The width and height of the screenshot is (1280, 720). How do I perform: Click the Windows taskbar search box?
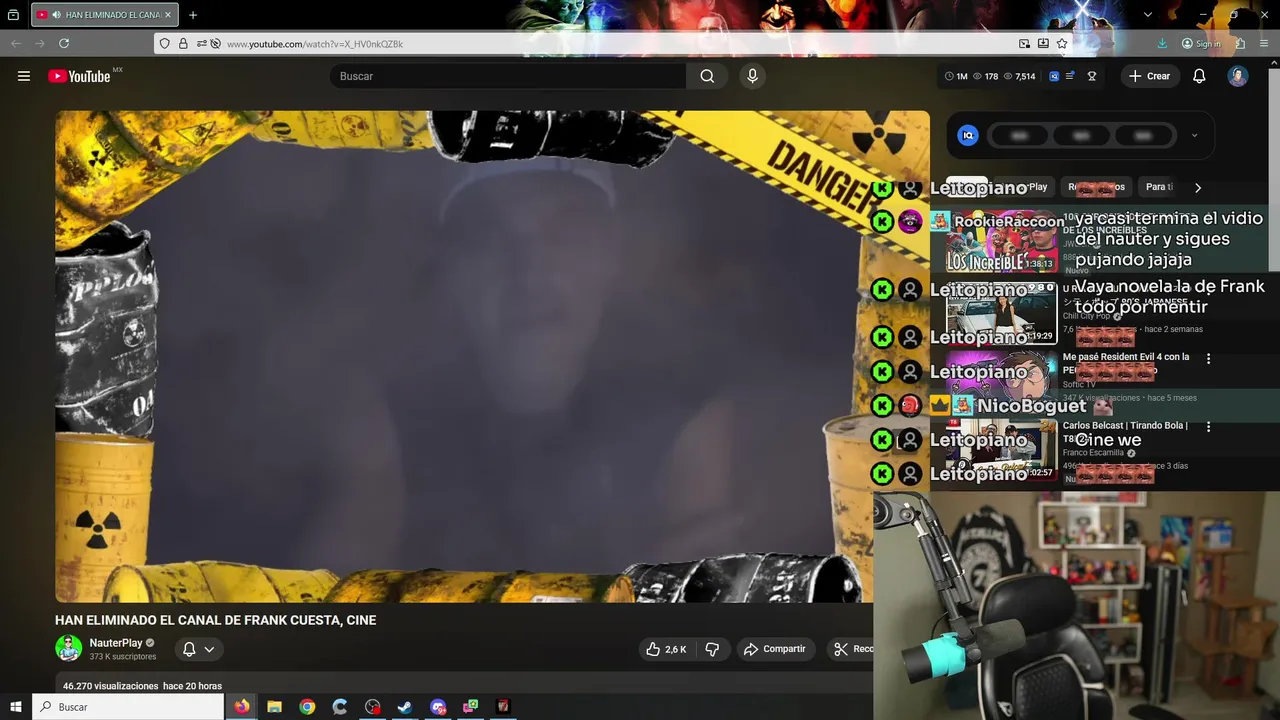[x=129, y=707]
